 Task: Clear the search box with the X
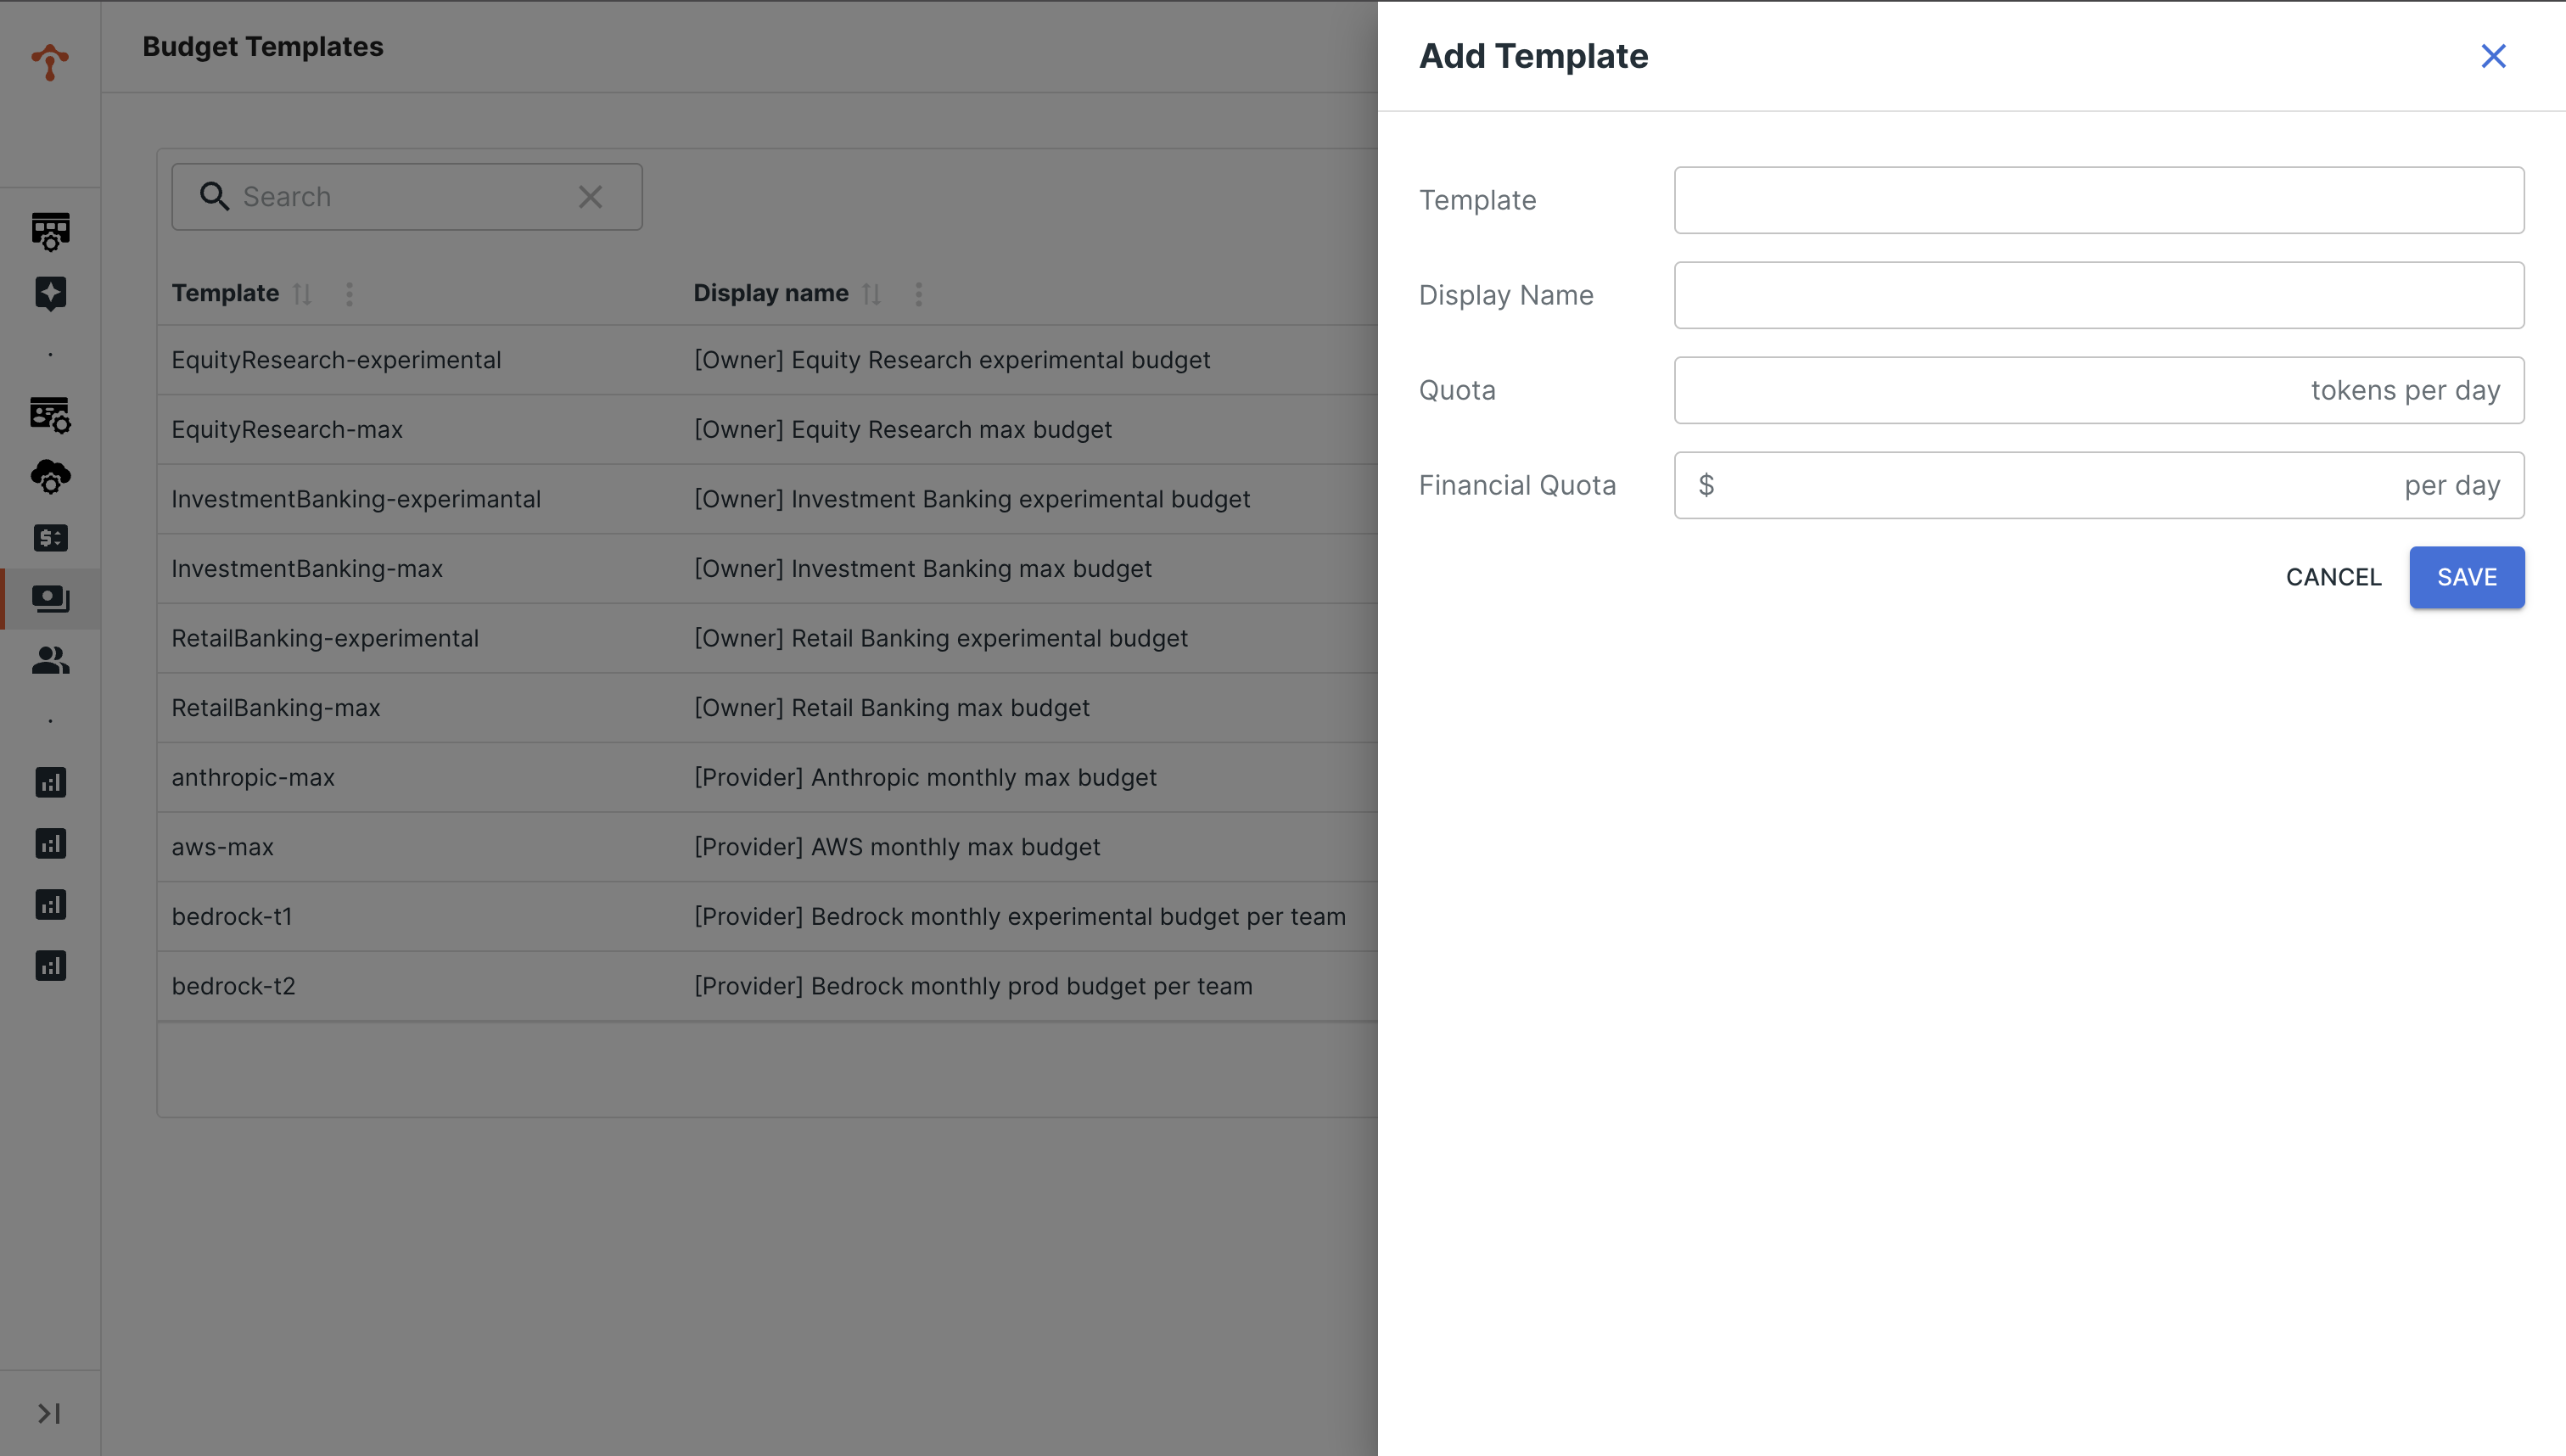590,196
